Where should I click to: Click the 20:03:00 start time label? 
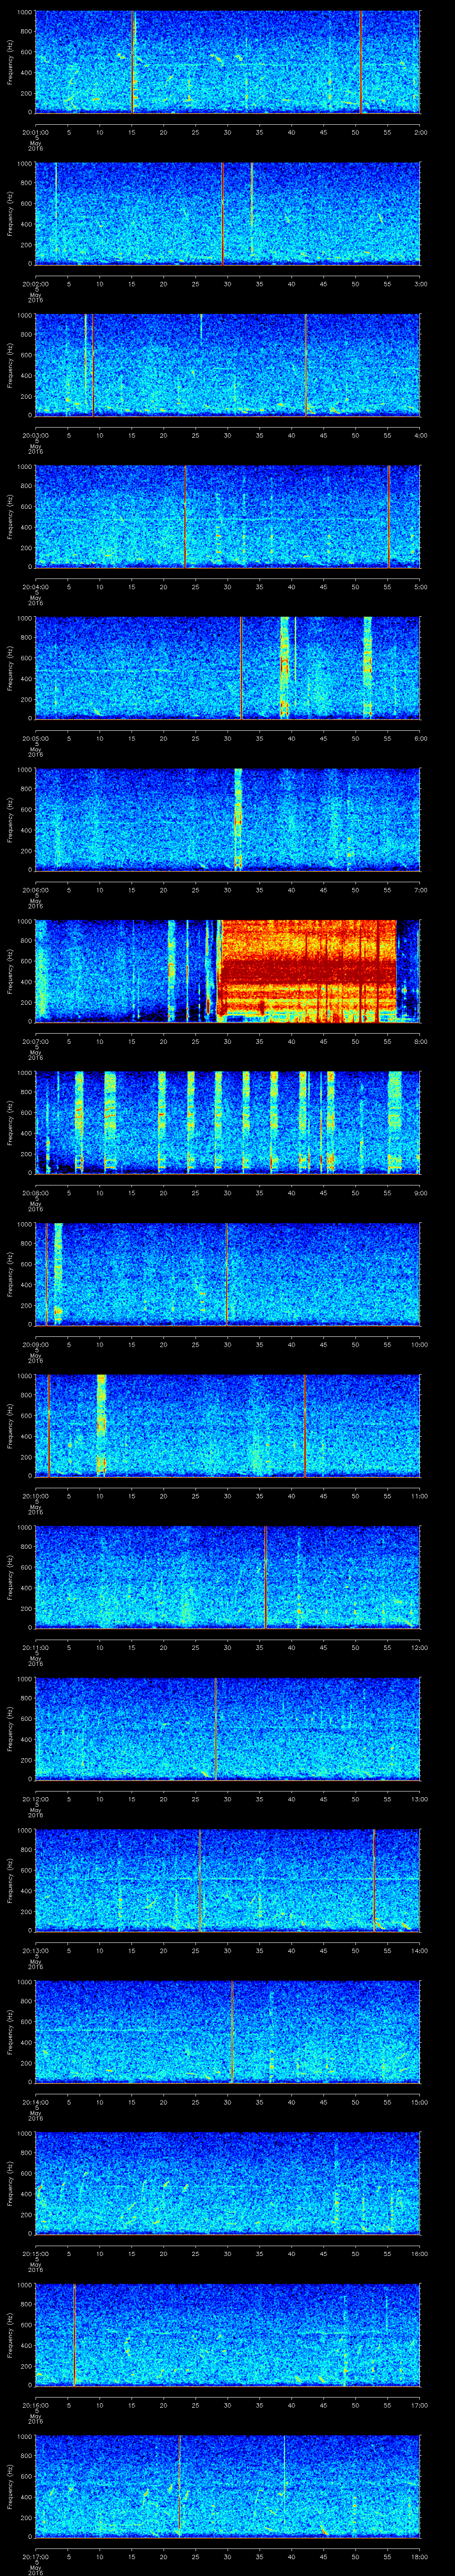(35, 435)
